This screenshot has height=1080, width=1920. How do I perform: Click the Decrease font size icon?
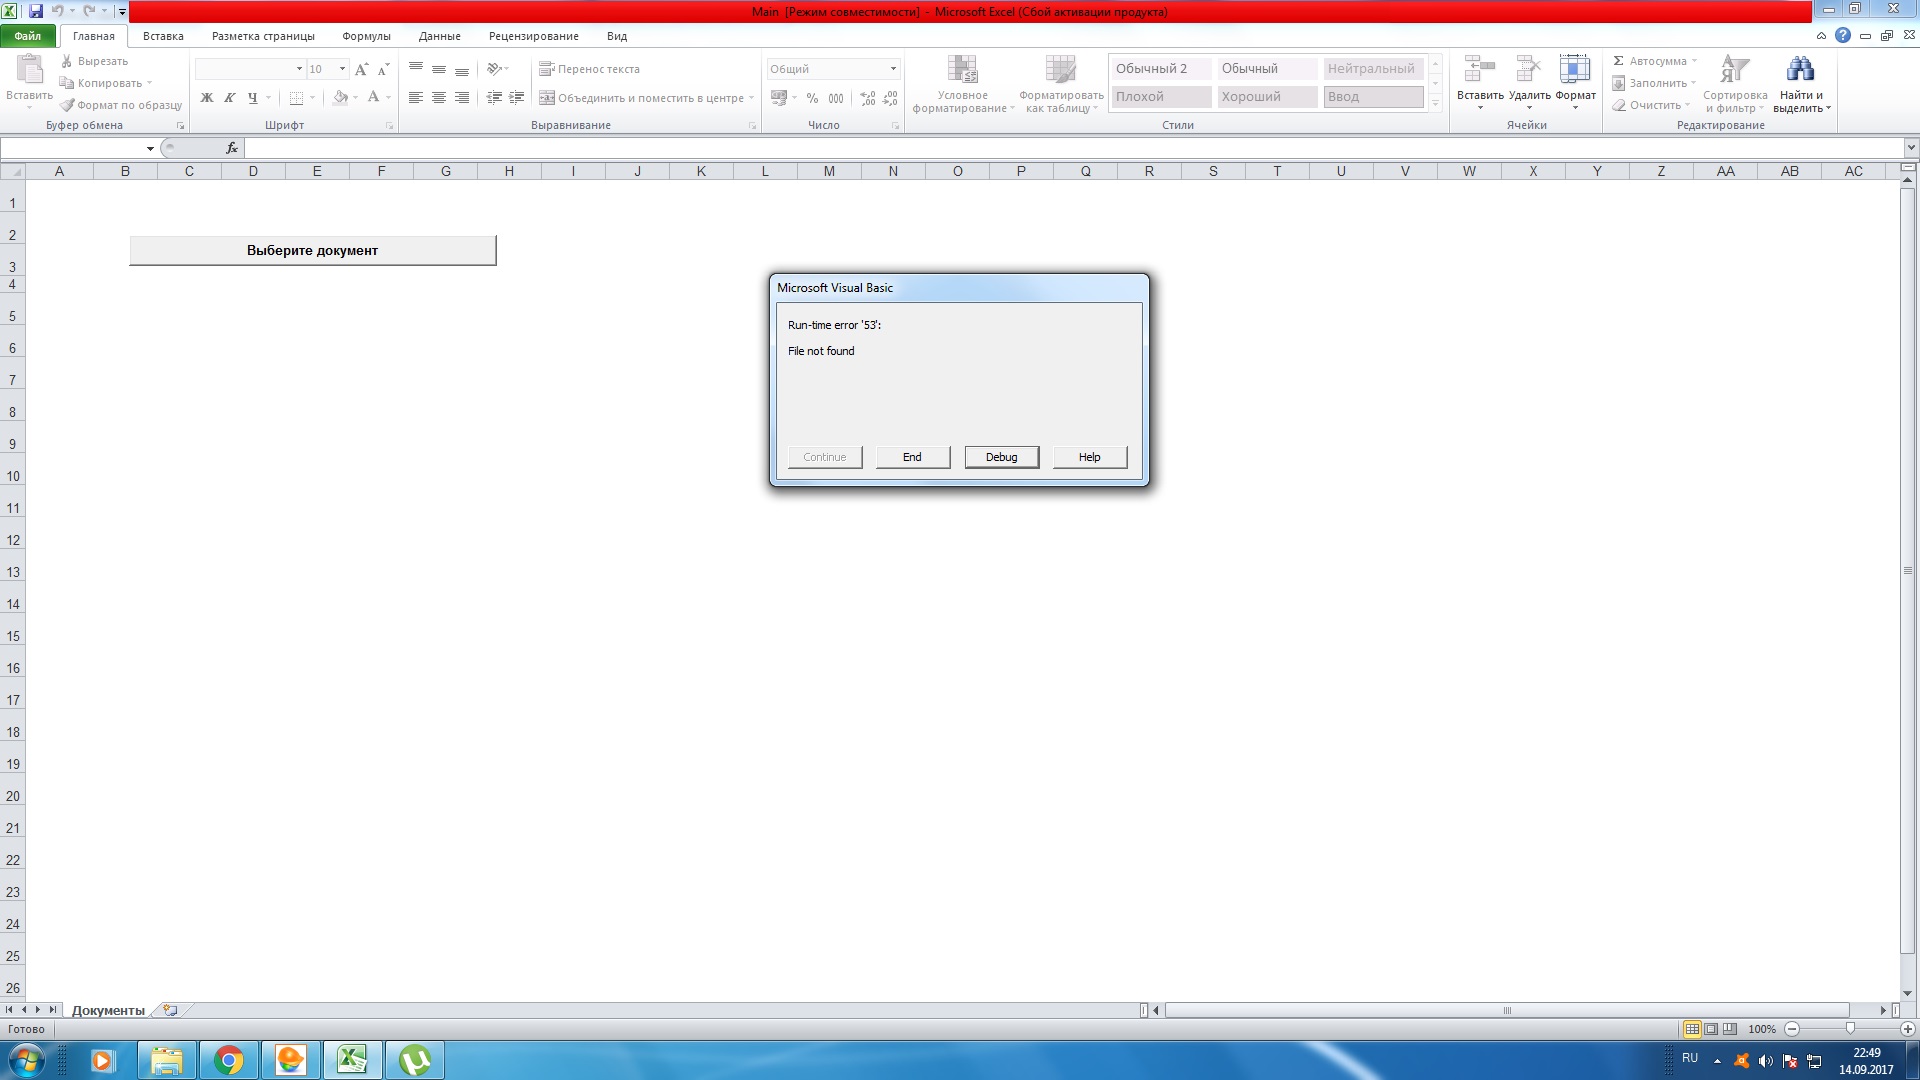tap(383, 69)
